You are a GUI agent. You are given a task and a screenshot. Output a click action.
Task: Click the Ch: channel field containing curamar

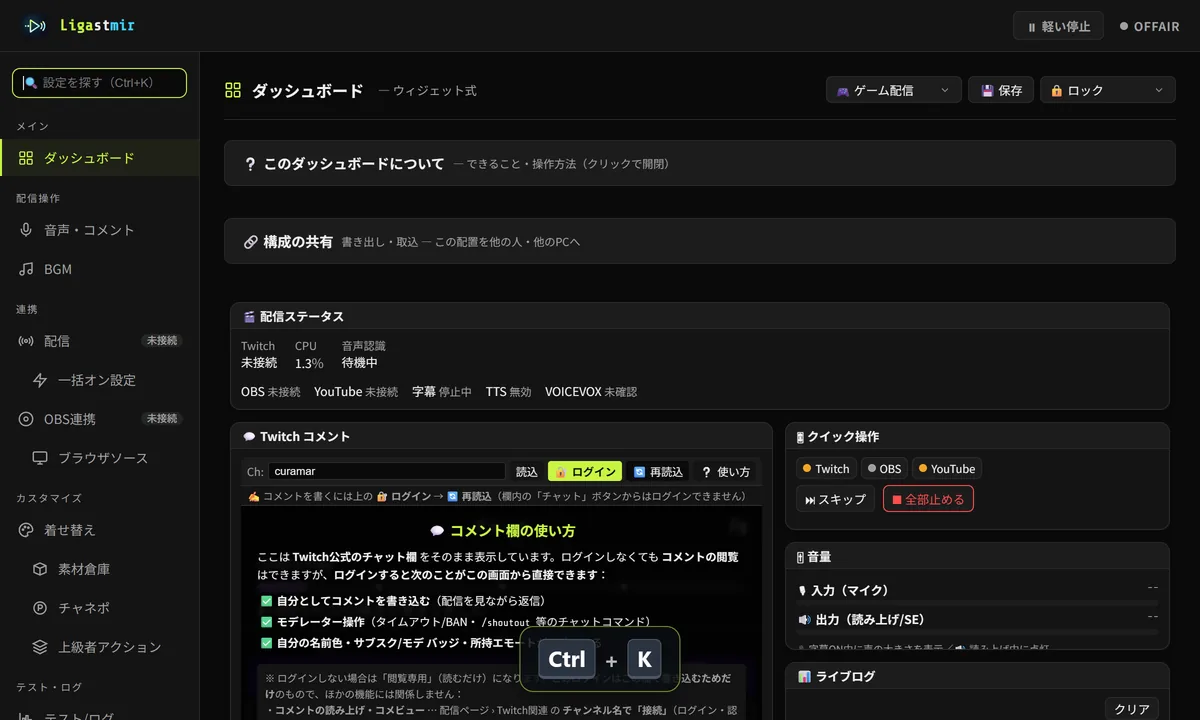[x=387, y=471]
